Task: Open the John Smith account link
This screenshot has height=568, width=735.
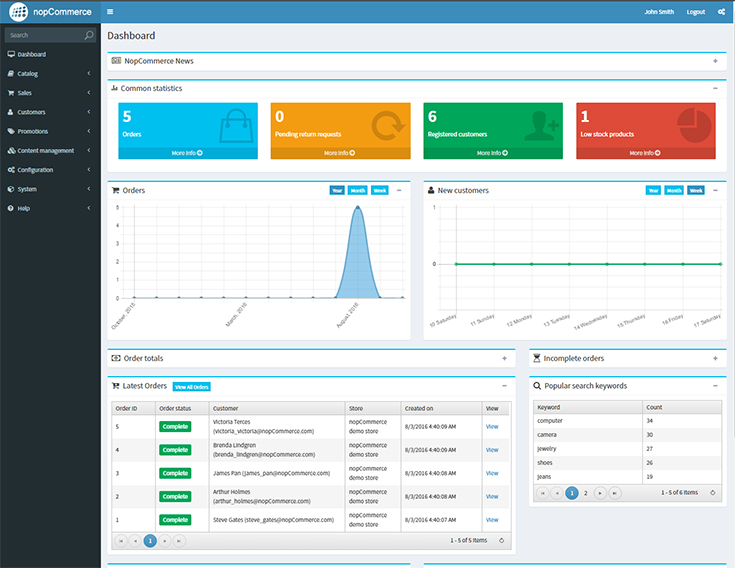Action: (x=659, y=12)
